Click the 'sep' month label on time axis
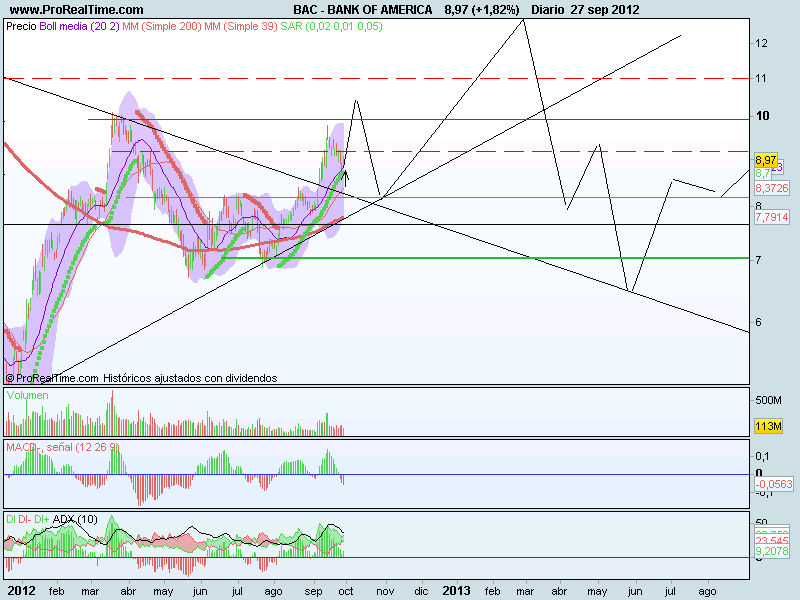Image resolution: width=800 pixels, height=600 pixels. click(x=313, y=591)
